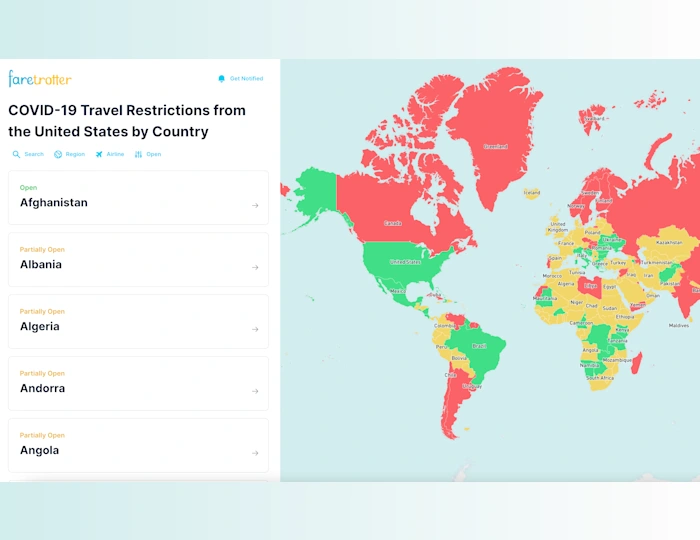Viewport: 700px width, 540px height.
Task: Click the Faretrotter logo
Action: (x=40, y=79)
